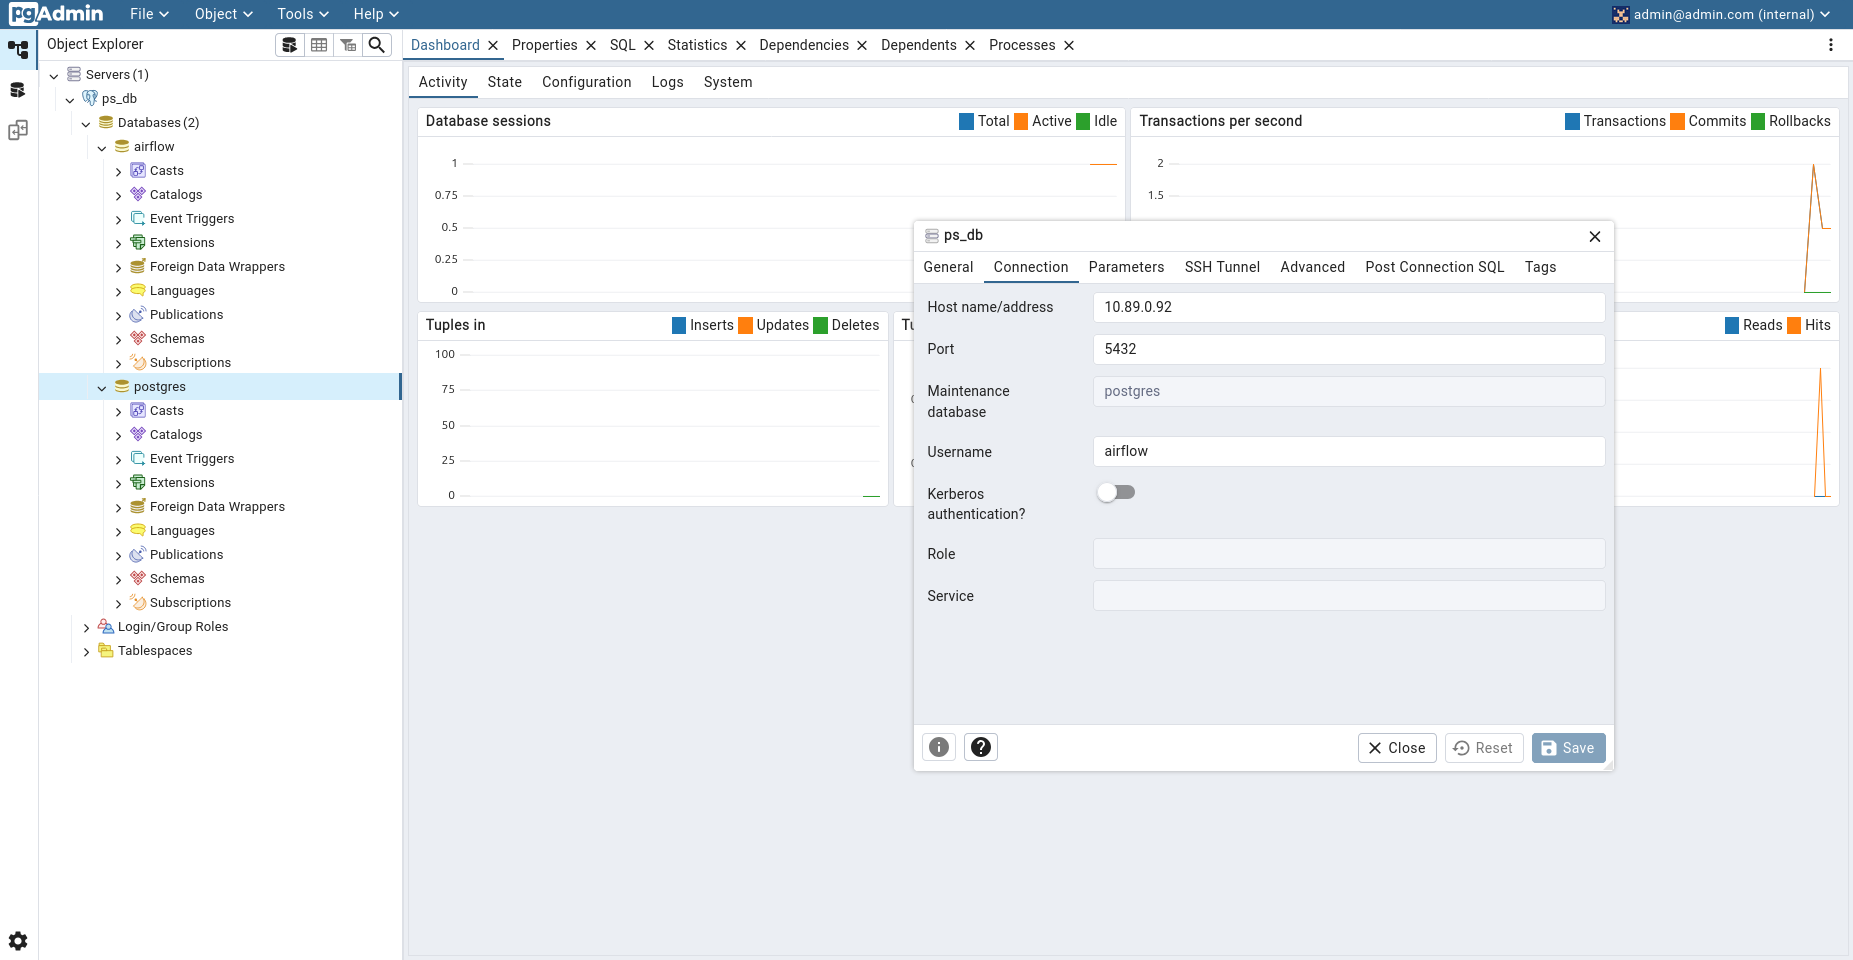Image resolution: width=1853 pixels, height=960 pixels.
Task: Open Search Objects magnifier icon
Action: coord(377,45)
